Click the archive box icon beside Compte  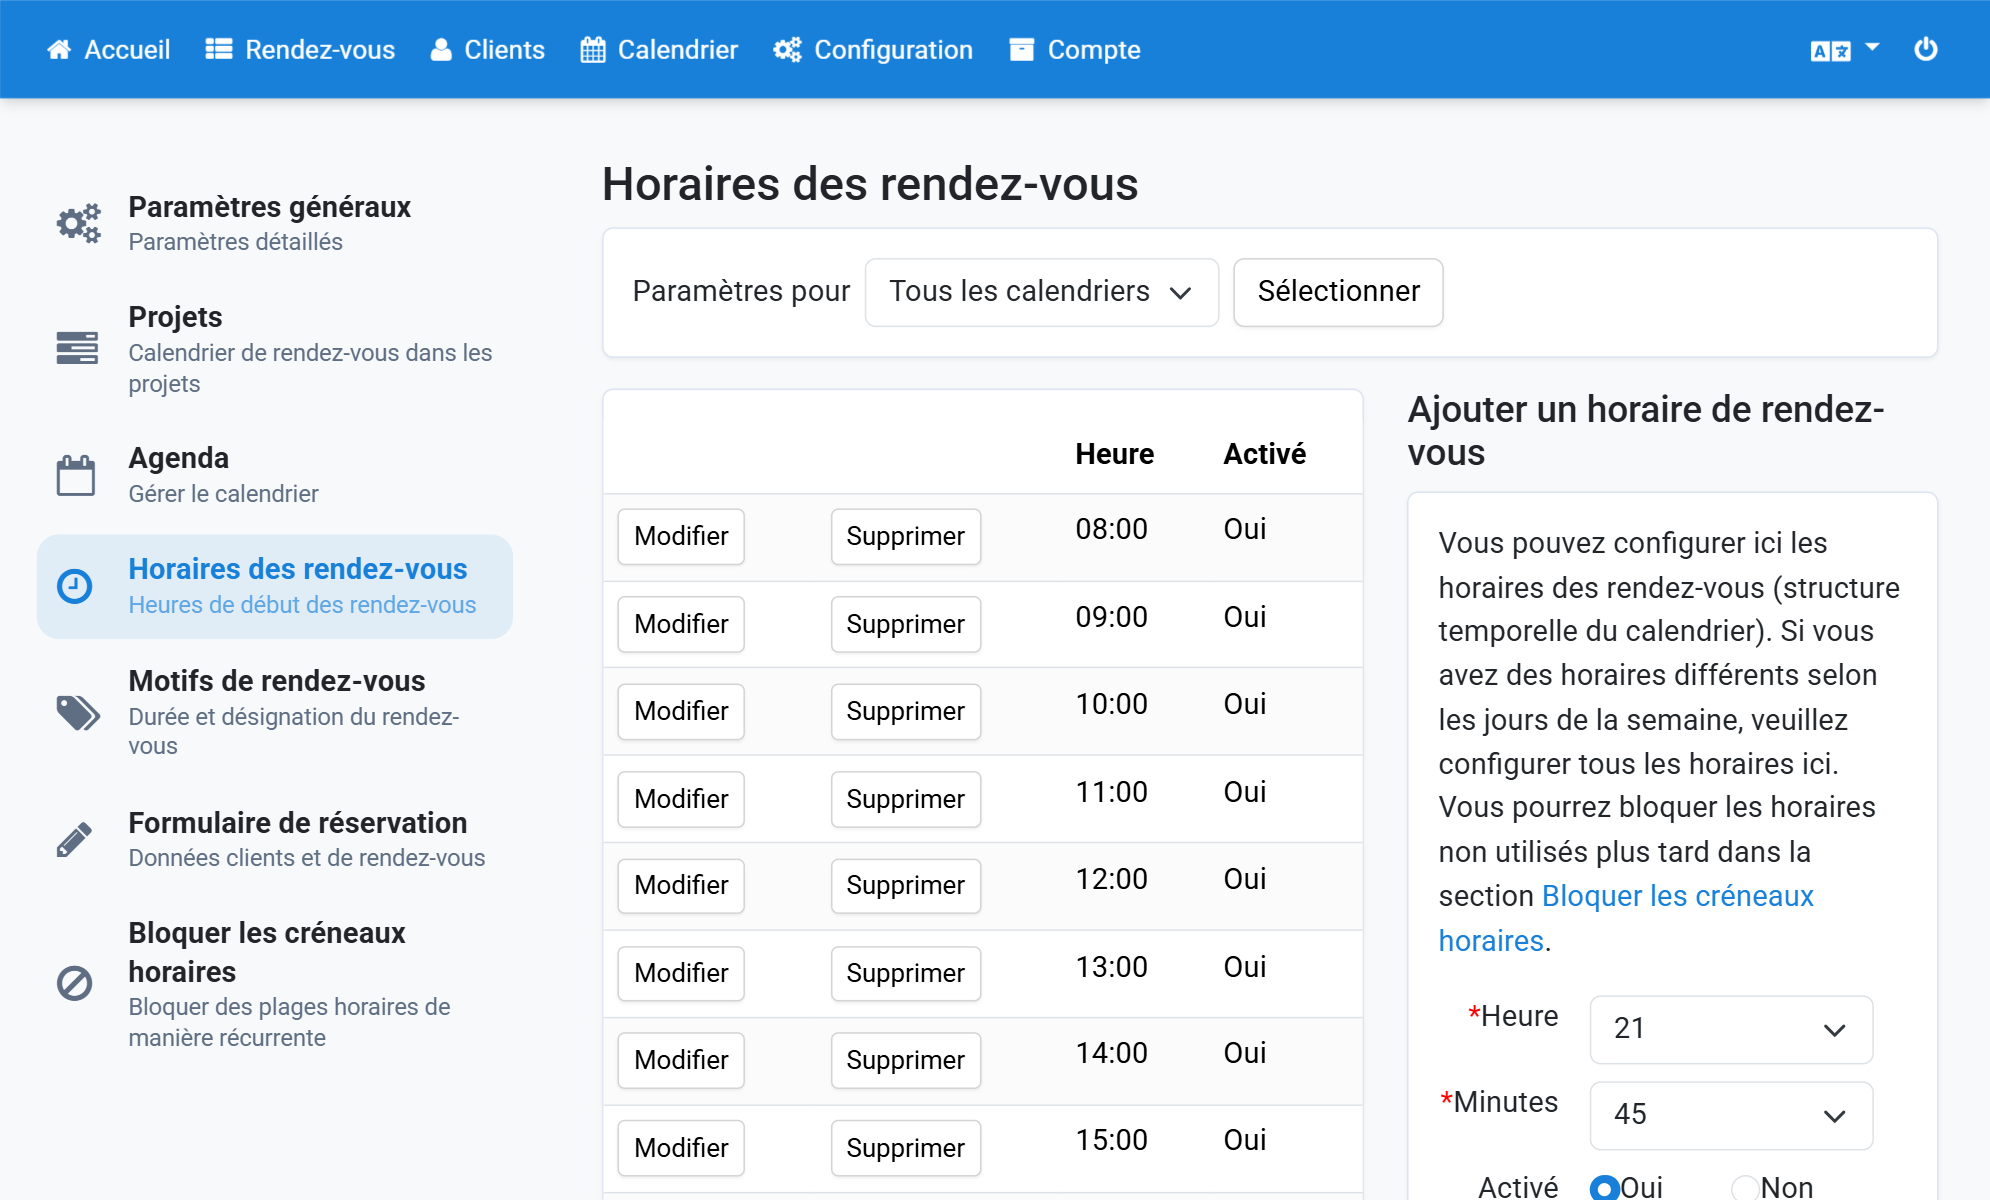coord(1021,50)
